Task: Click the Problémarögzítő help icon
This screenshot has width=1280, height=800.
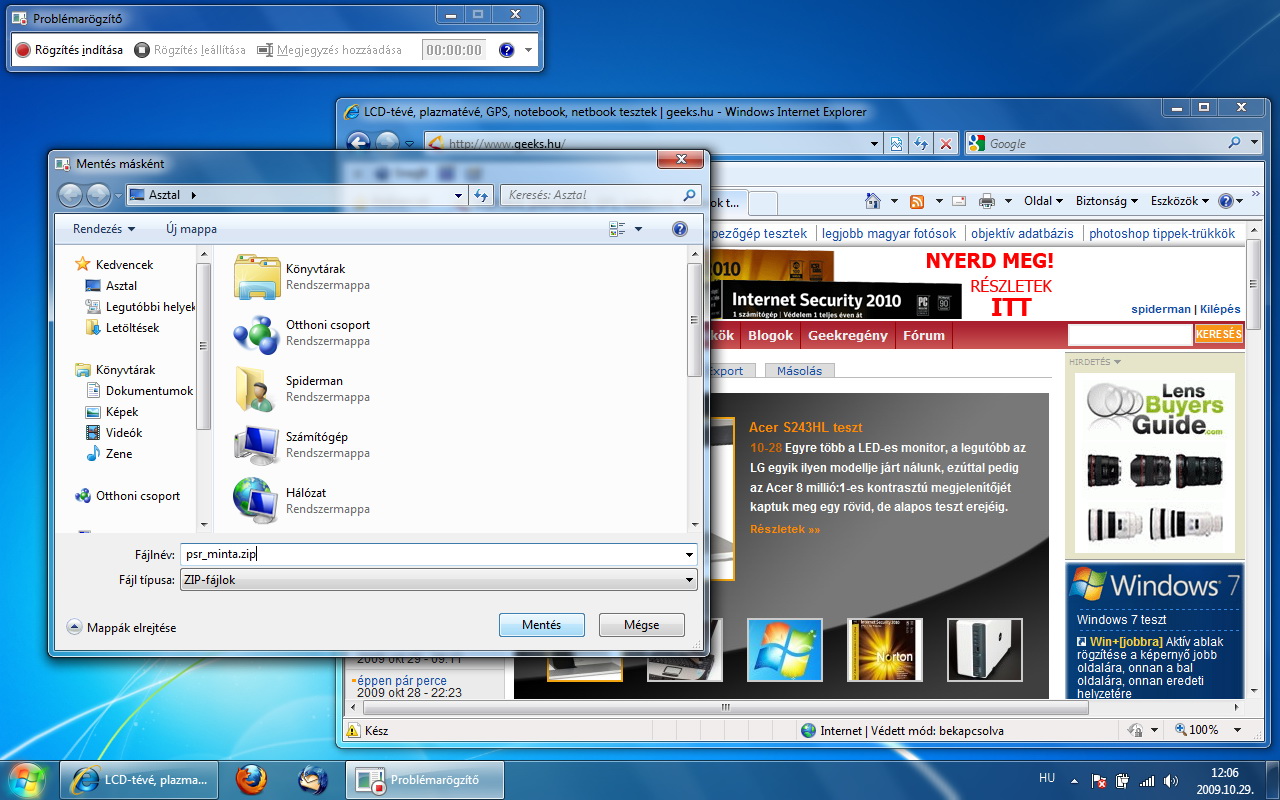Action: tap(506, 50)
